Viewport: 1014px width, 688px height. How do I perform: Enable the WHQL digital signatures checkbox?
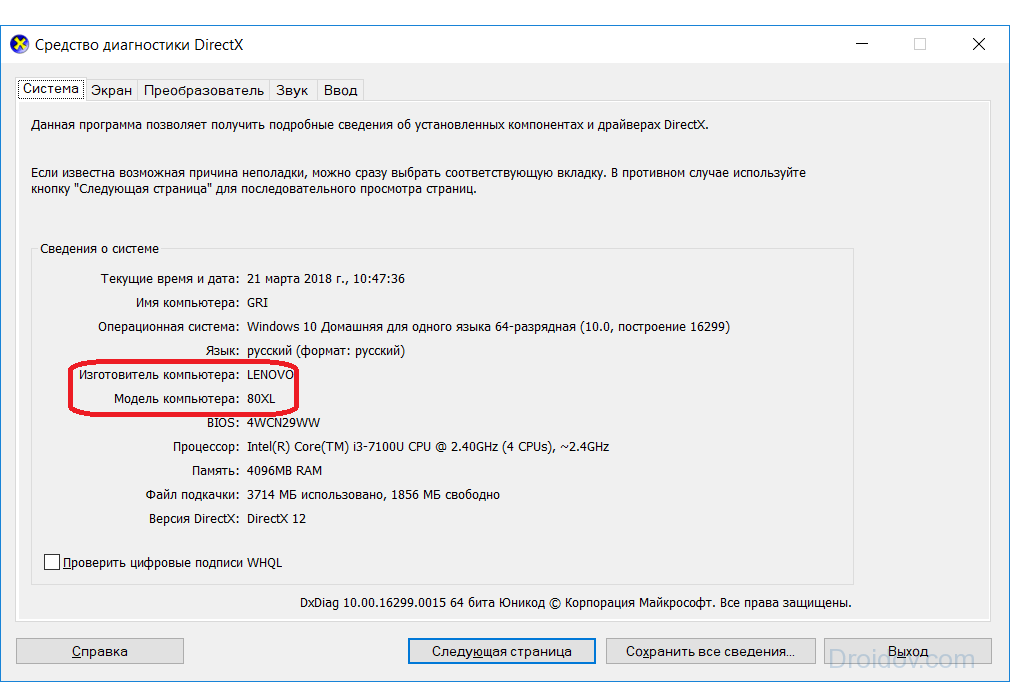pos(52,562)
